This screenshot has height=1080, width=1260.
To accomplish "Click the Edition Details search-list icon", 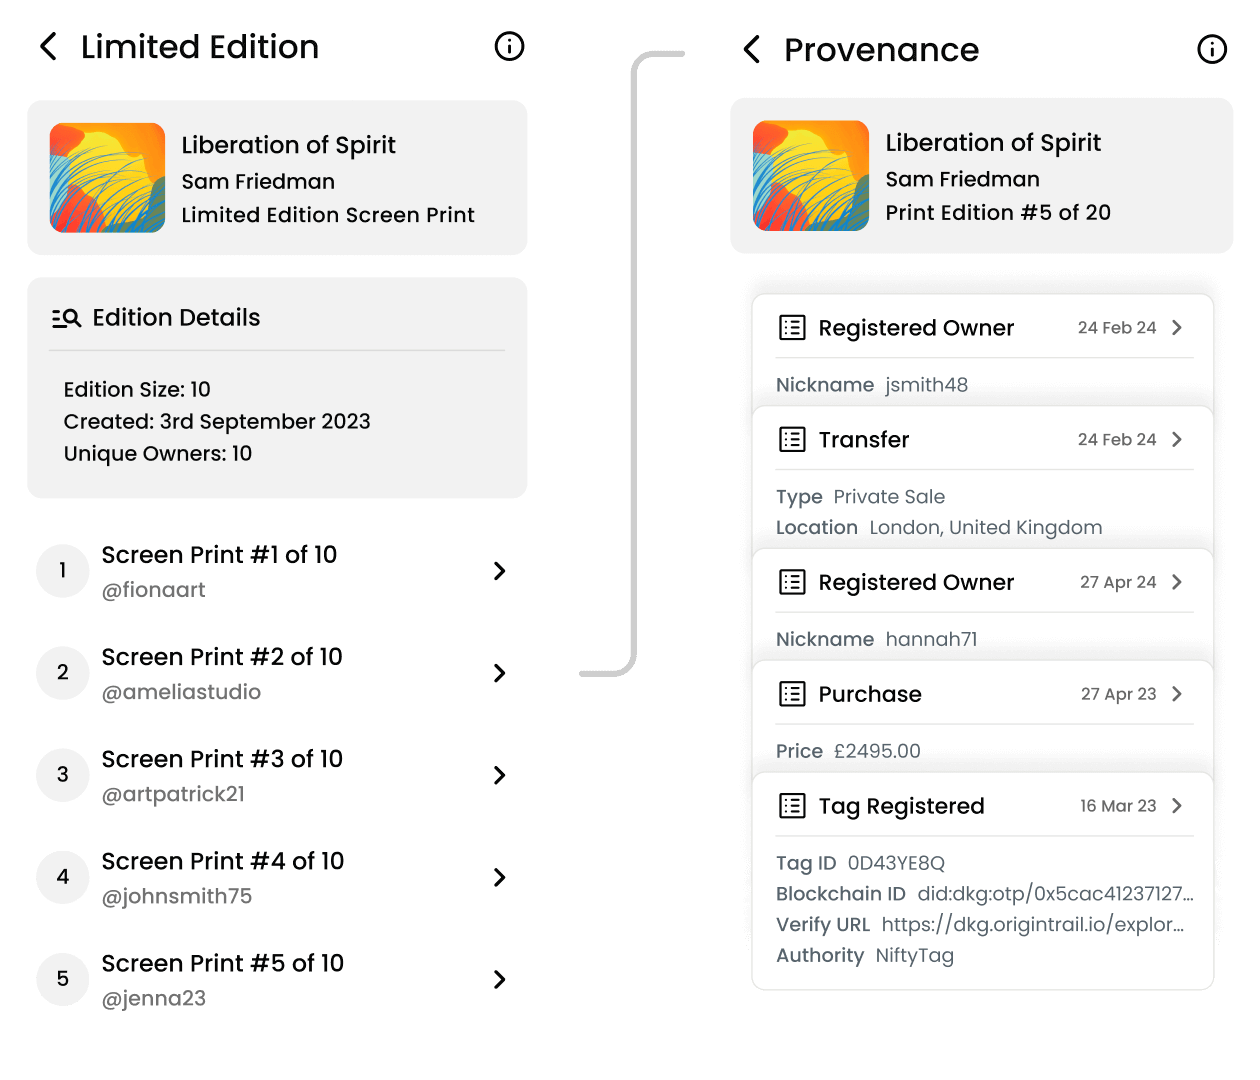I will click(66, 318).
